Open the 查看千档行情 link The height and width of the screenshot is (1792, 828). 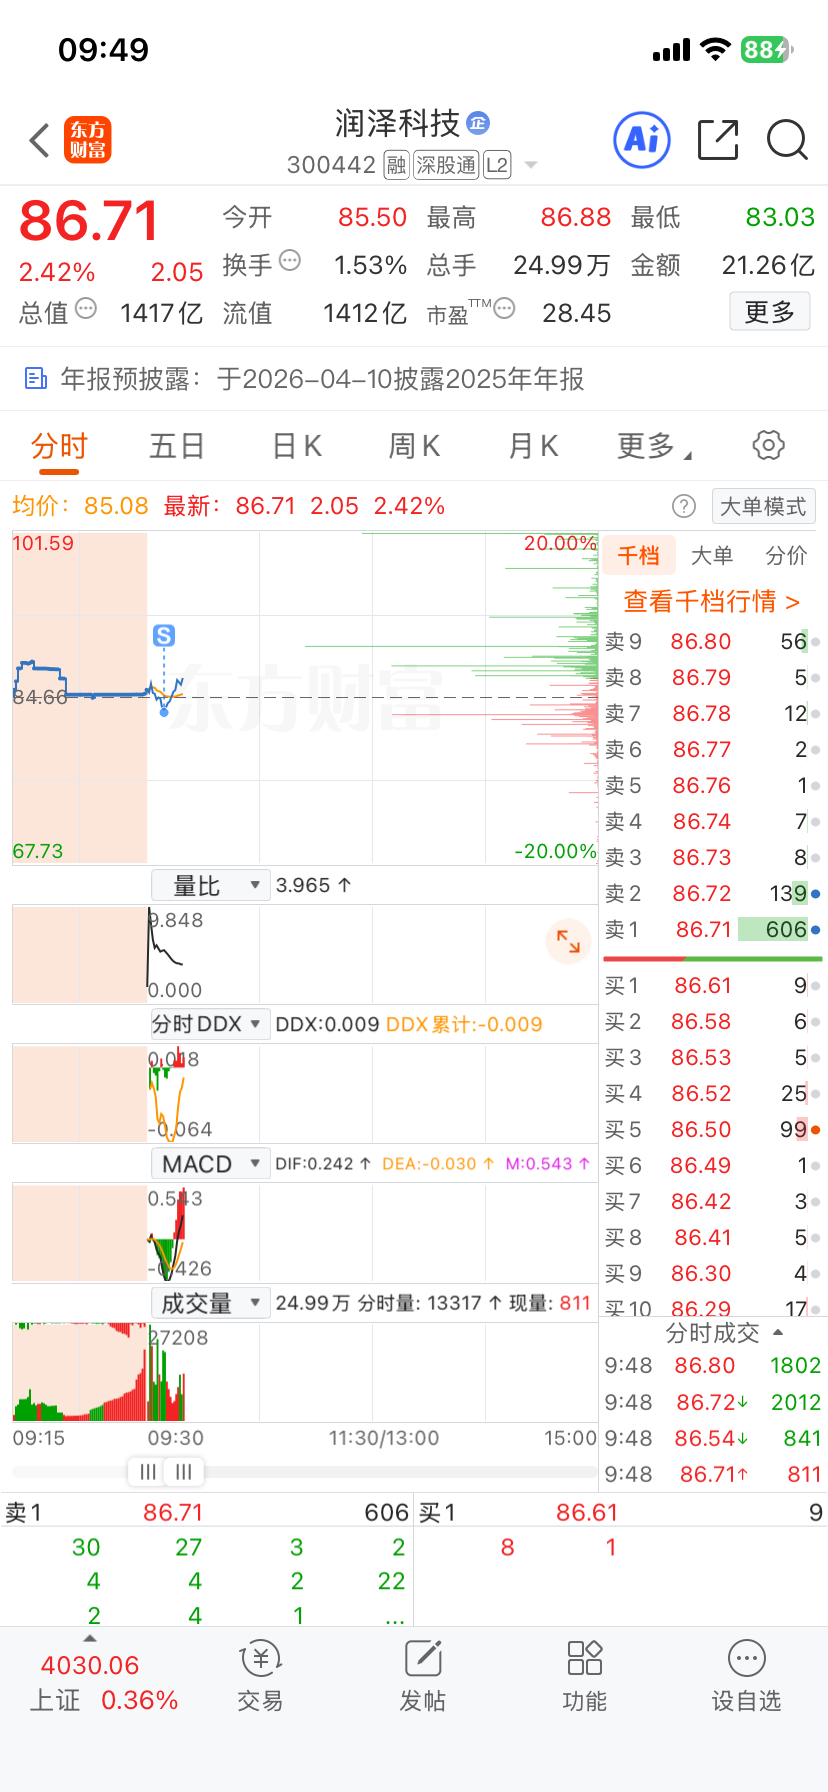pyautogui.click(x=712, y=601)
